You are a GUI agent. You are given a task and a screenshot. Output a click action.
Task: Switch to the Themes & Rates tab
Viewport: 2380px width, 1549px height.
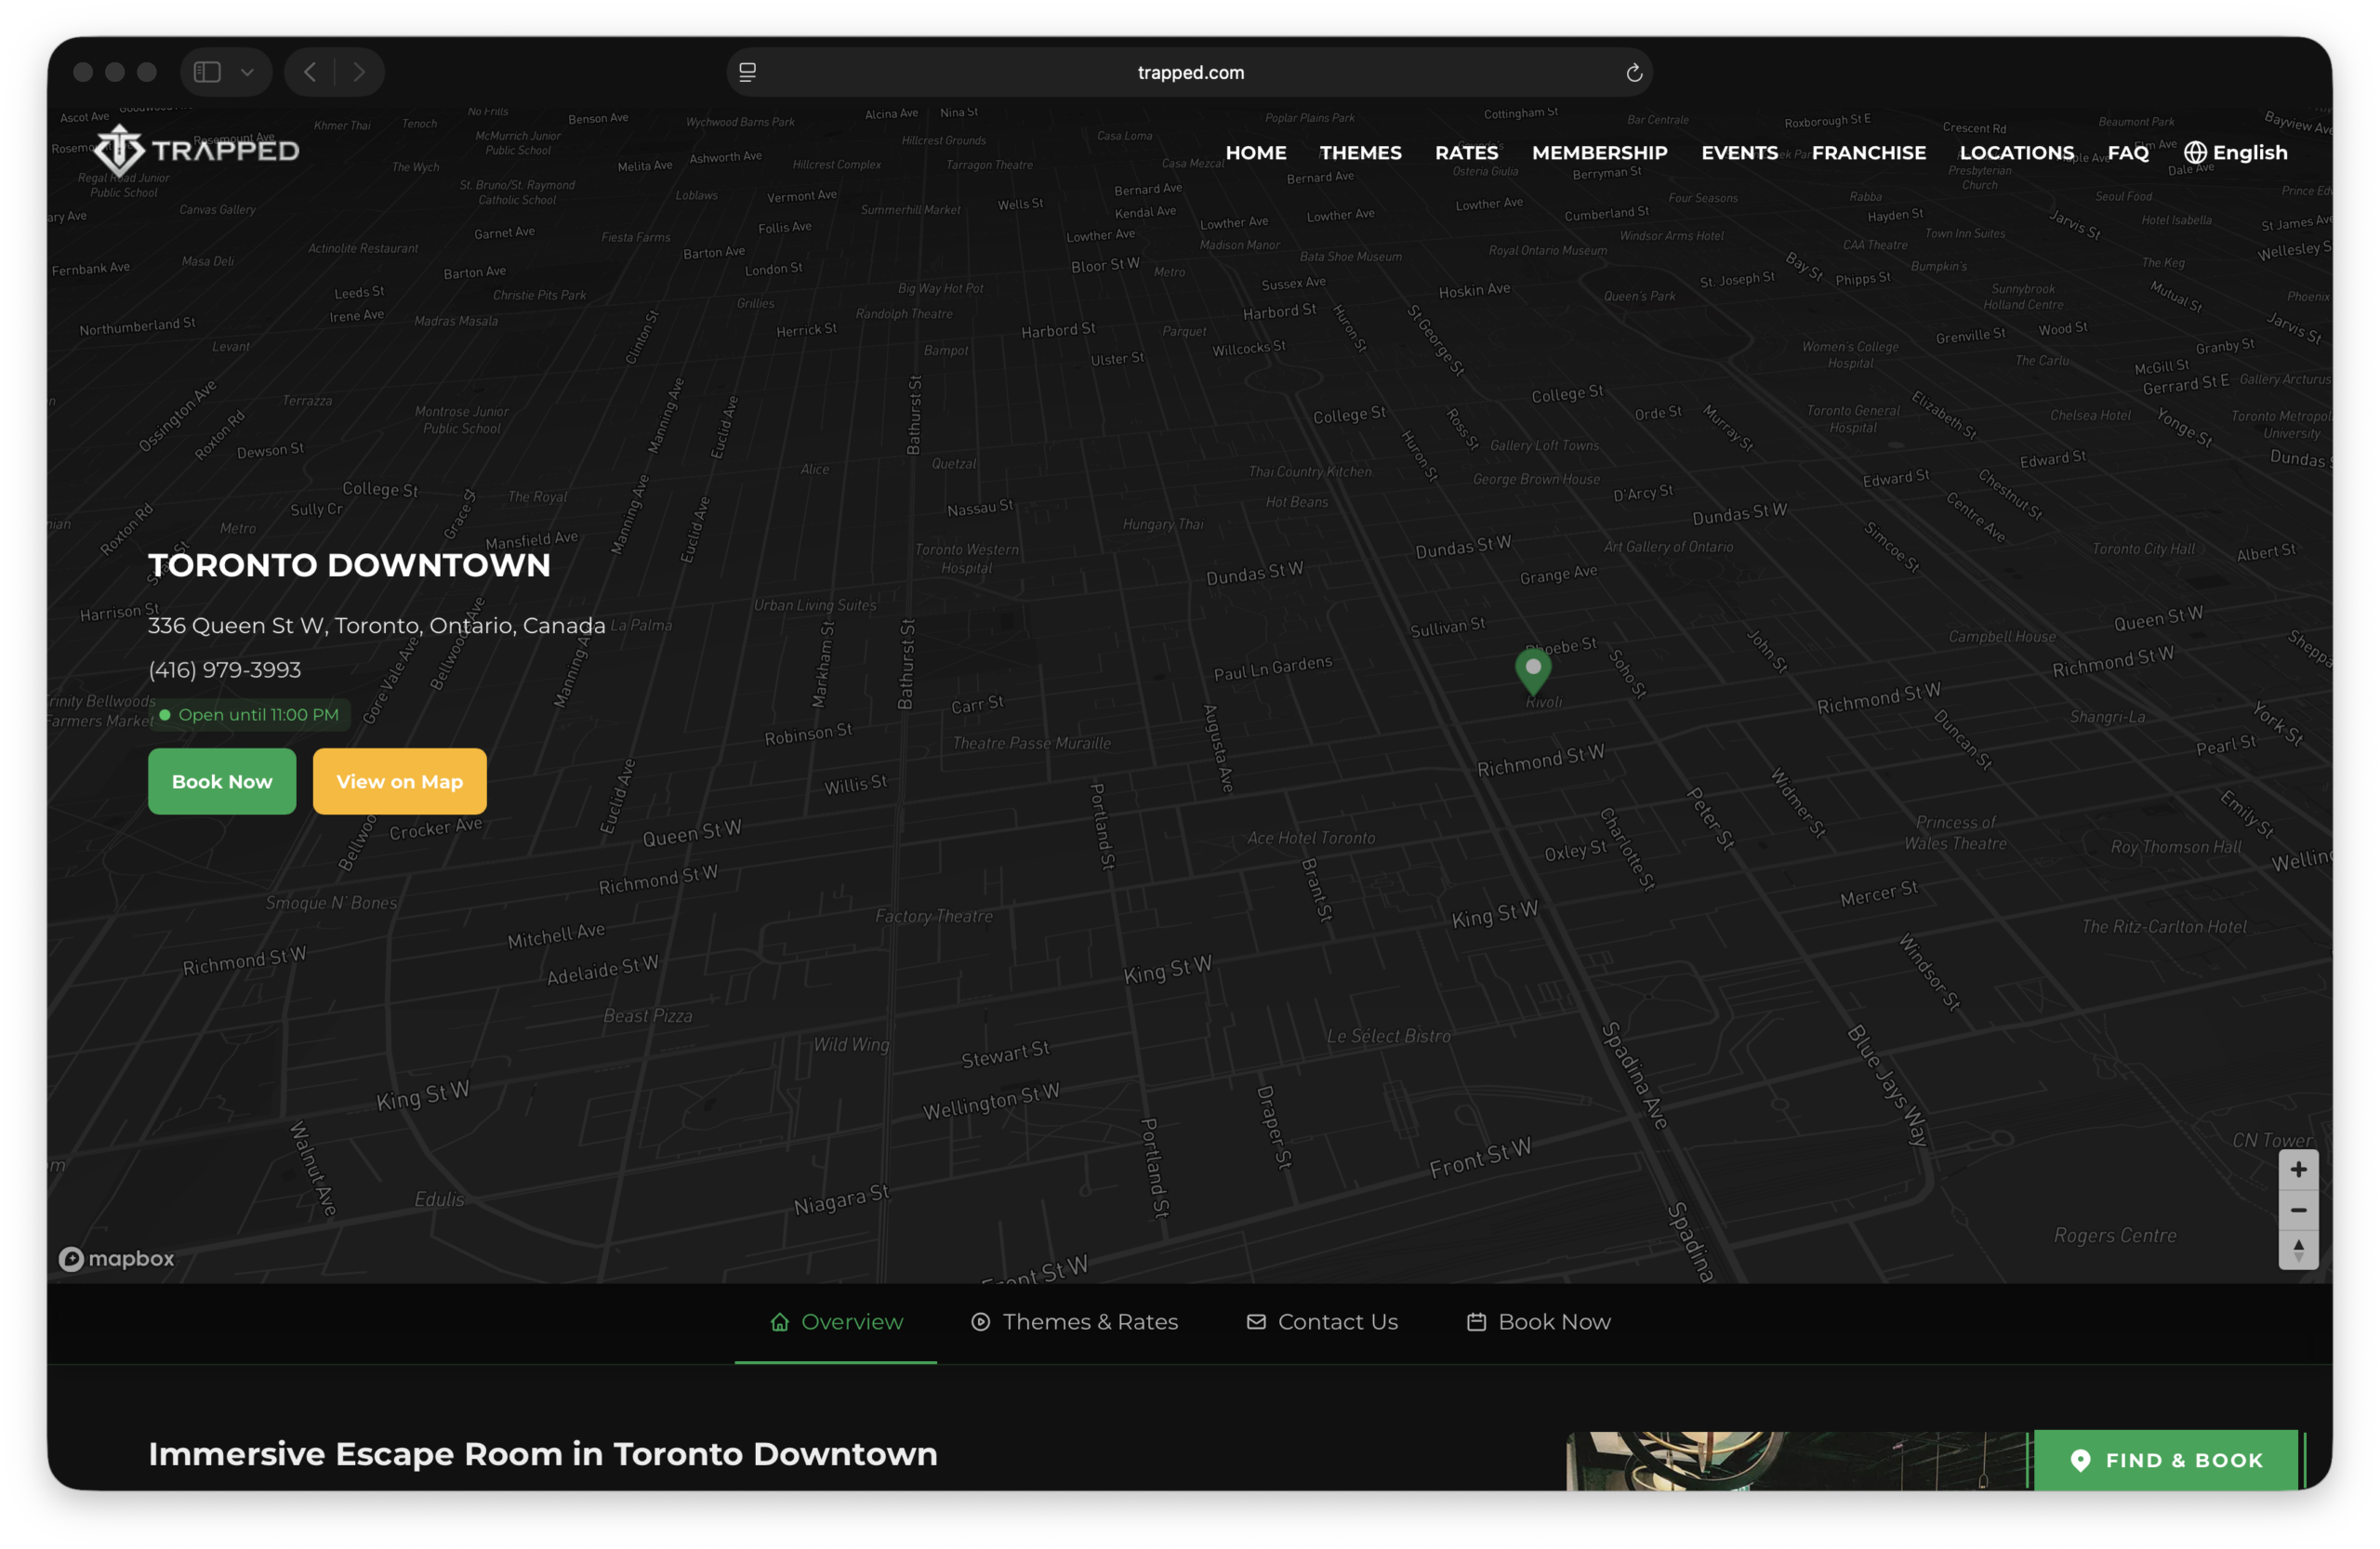point(1075,1321)
